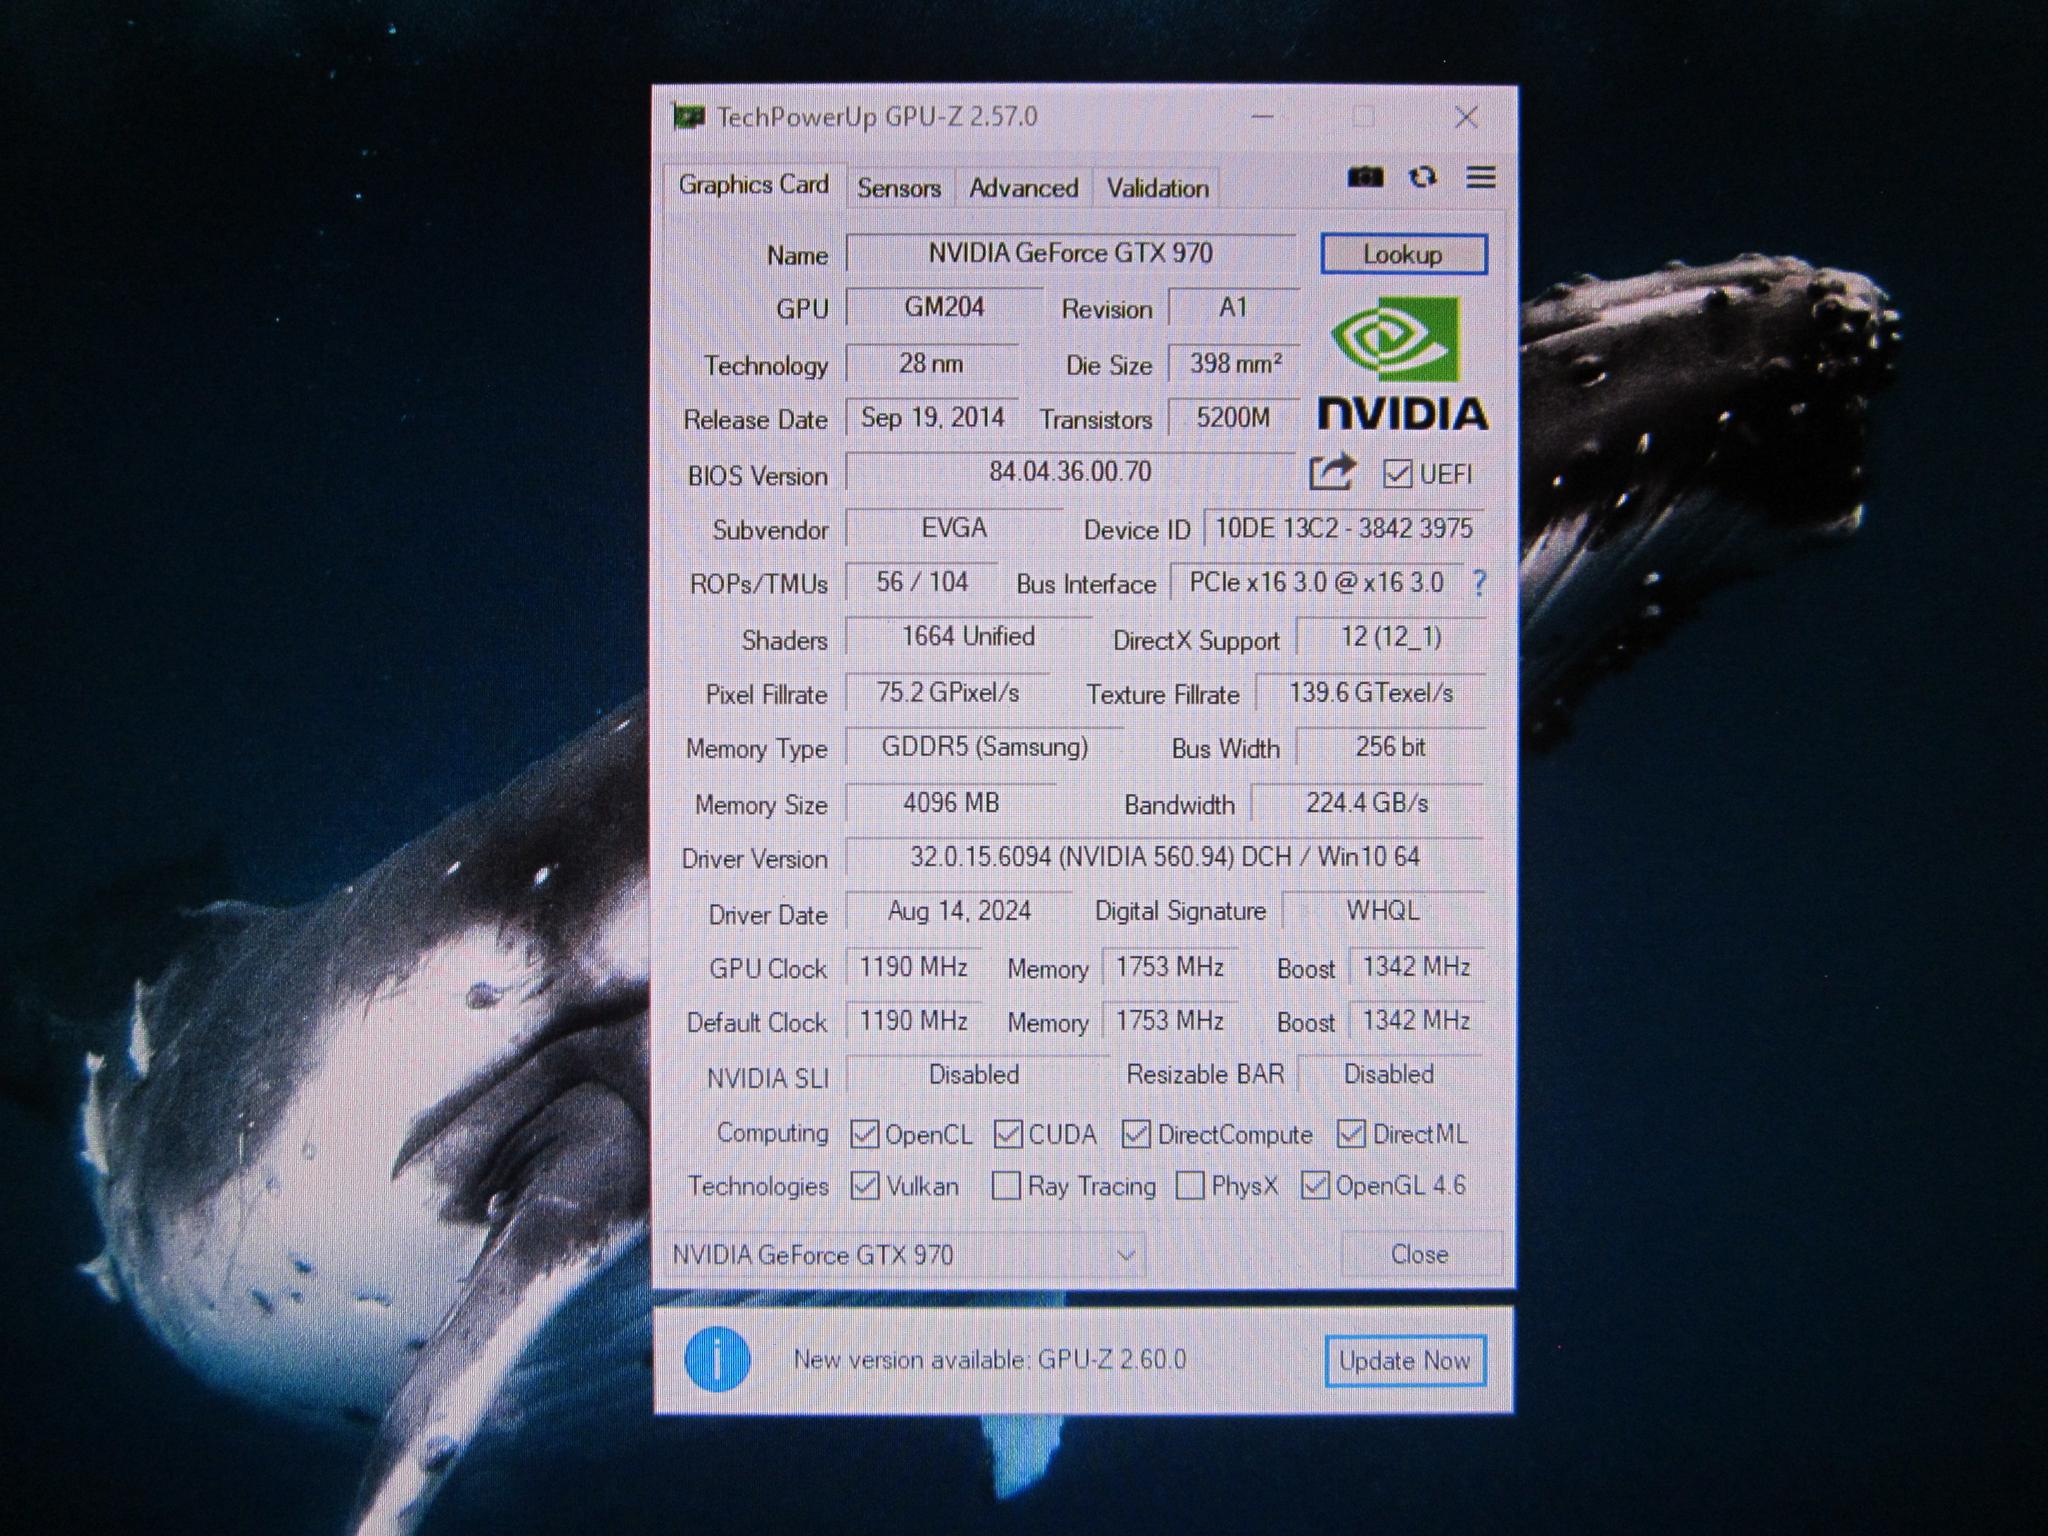Click the Driver Version text field
This screenshot has width=2048, height=1536.
[x=1164, y=857]
